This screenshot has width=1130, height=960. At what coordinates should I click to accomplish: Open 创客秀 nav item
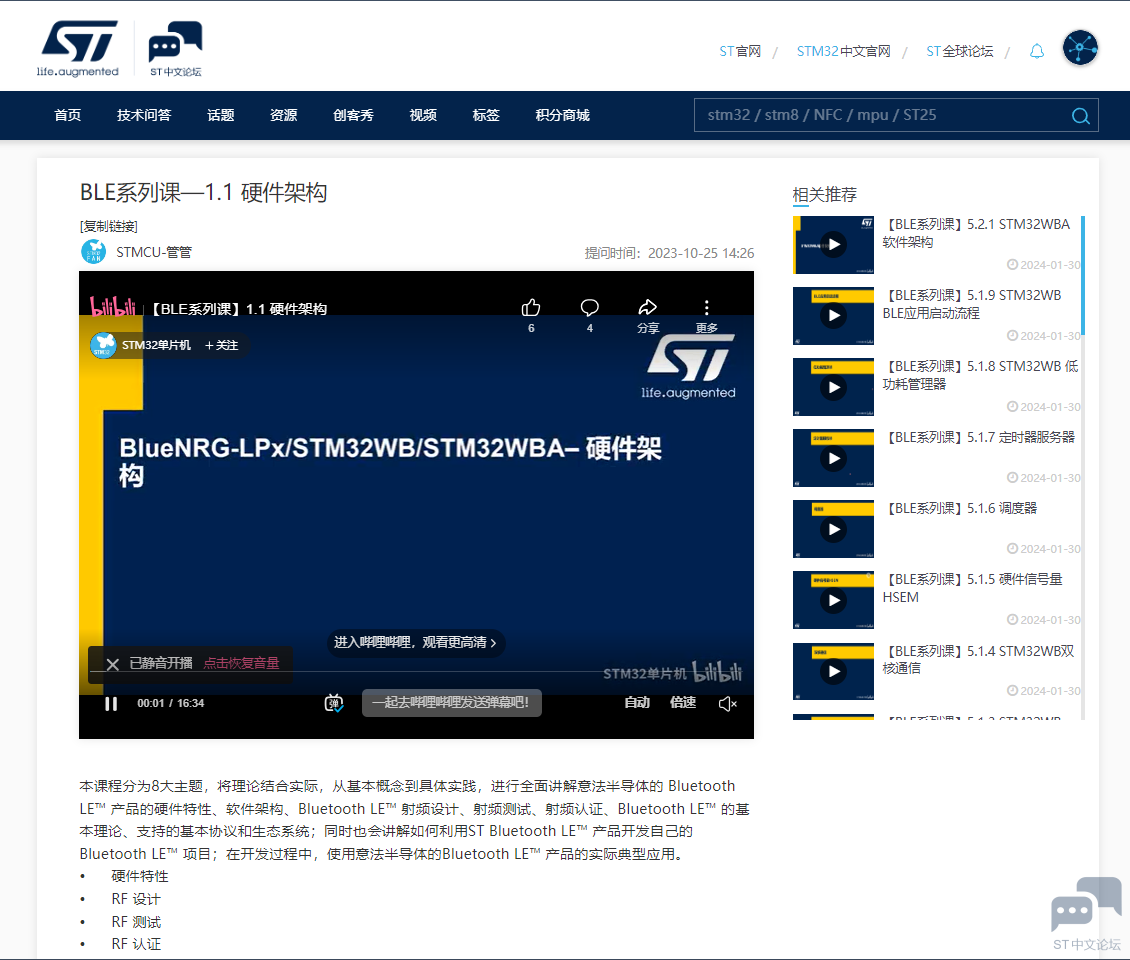click(353, 115)
